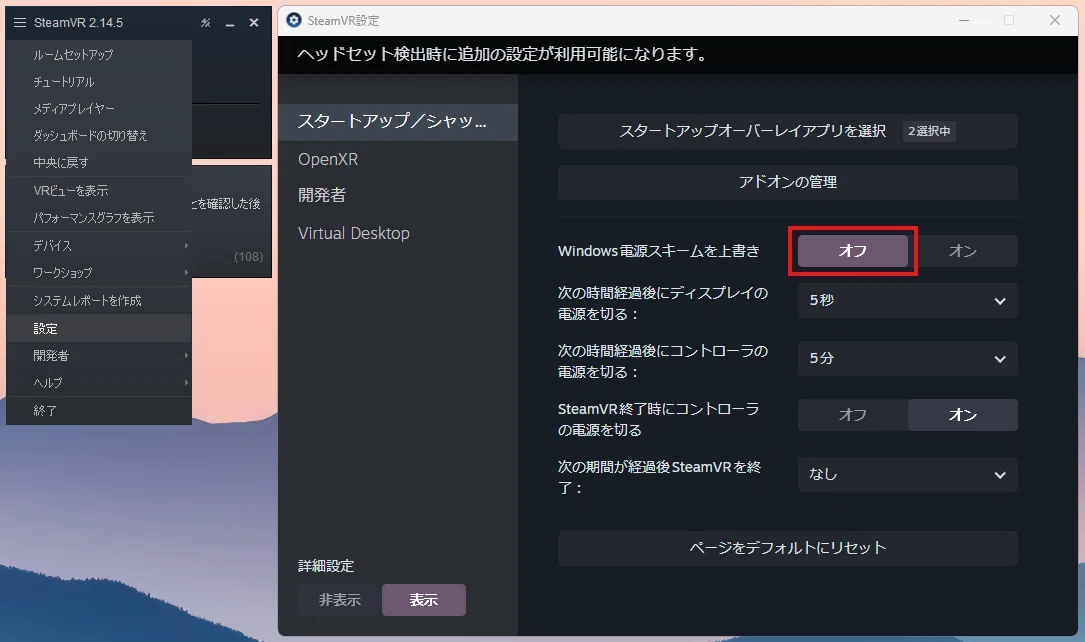
Task: Select the Virtual Desktop settings tab
Action: [398, 233]
